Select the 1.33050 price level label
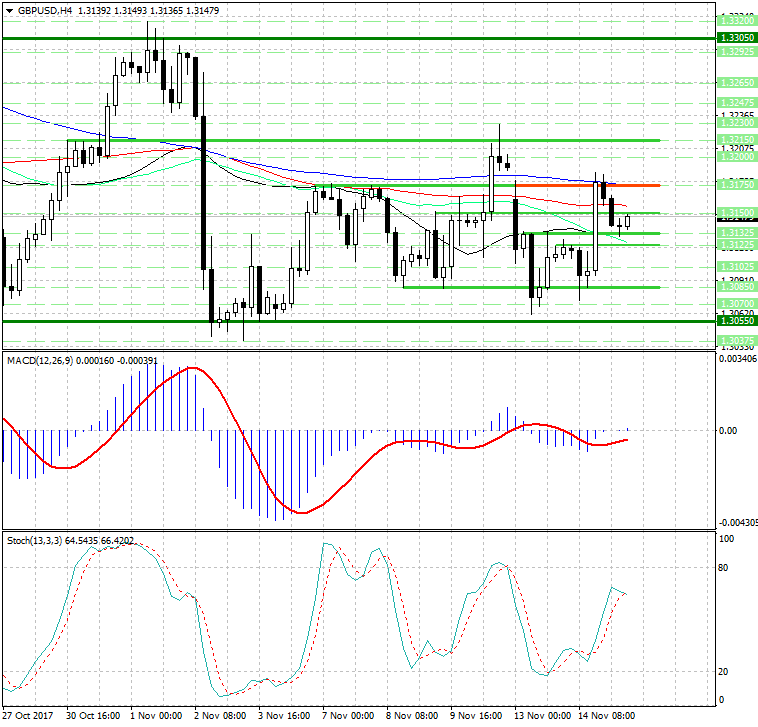Image resolution: width=758 pixels, height=727 pixels. (736, 37)
